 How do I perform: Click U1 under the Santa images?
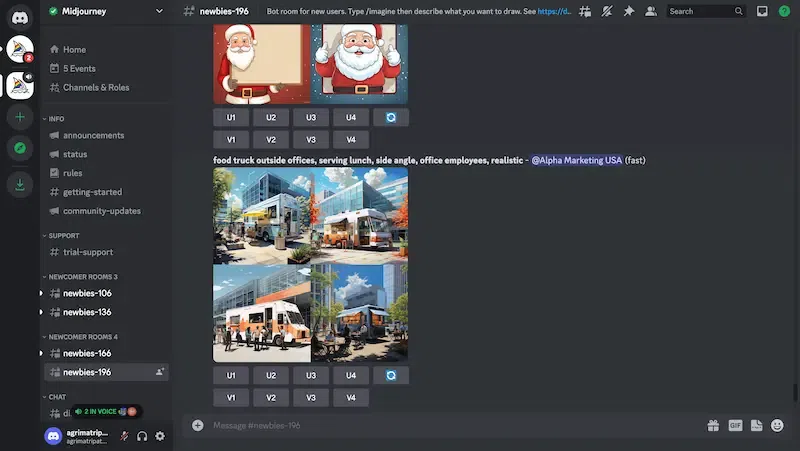point(231,117)
